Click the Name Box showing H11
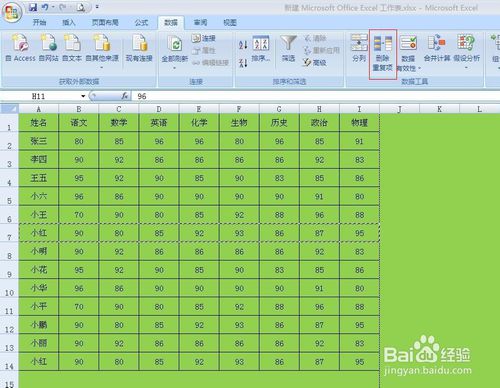 click(40, 96)
